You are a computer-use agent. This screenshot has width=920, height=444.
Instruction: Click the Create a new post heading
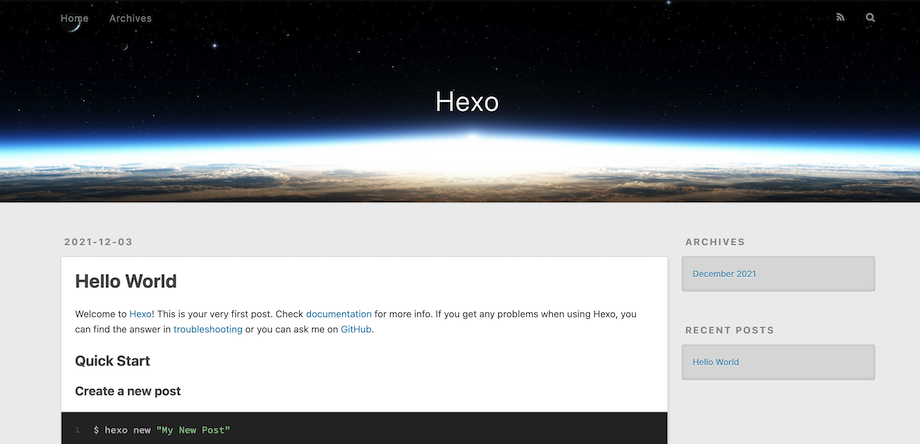127,391
